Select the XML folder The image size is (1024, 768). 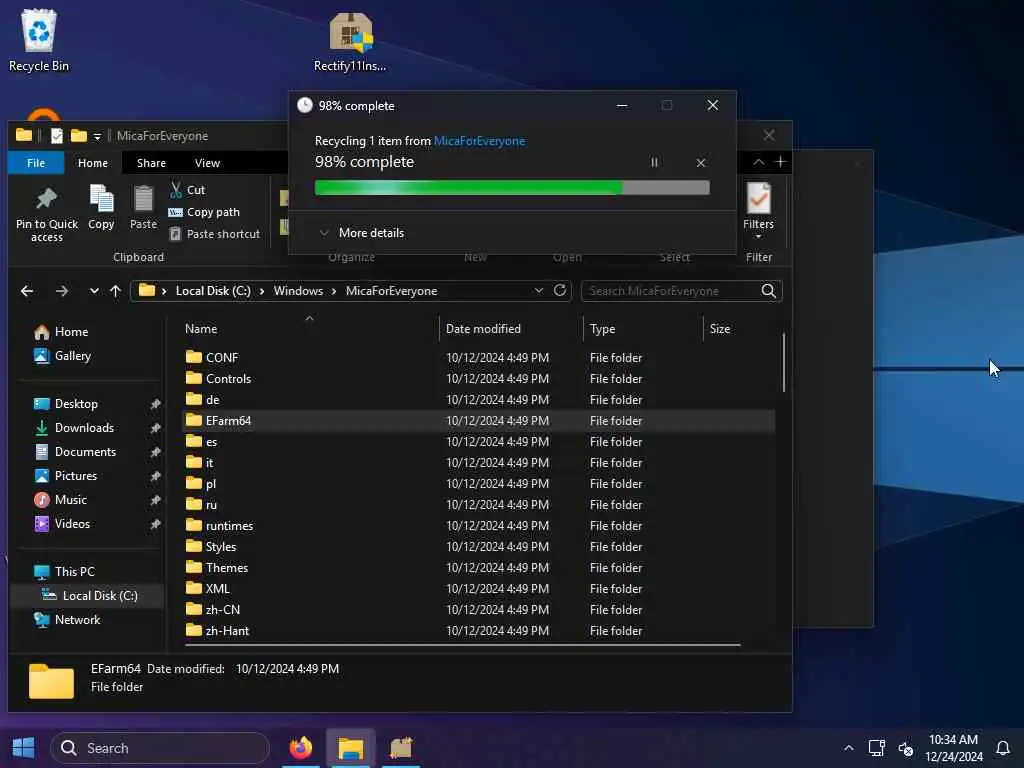(x=478, y=588)
